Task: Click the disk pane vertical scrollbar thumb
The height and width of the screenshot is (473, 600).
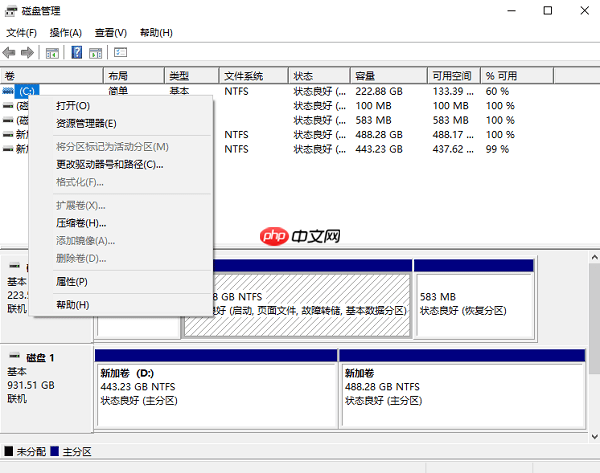Action: (595, 318)
